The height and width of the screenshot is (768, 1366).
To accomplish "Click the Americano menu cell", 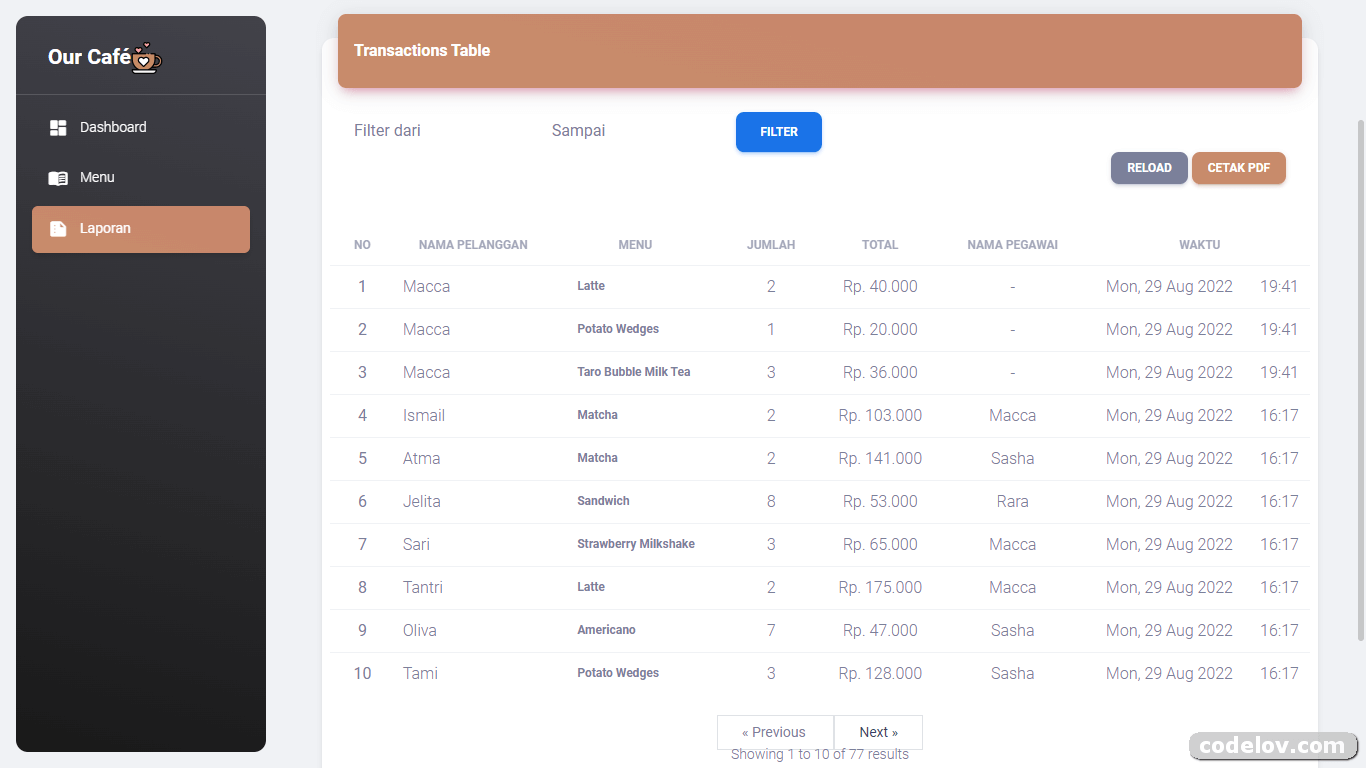I will click(x=606, y=630).
